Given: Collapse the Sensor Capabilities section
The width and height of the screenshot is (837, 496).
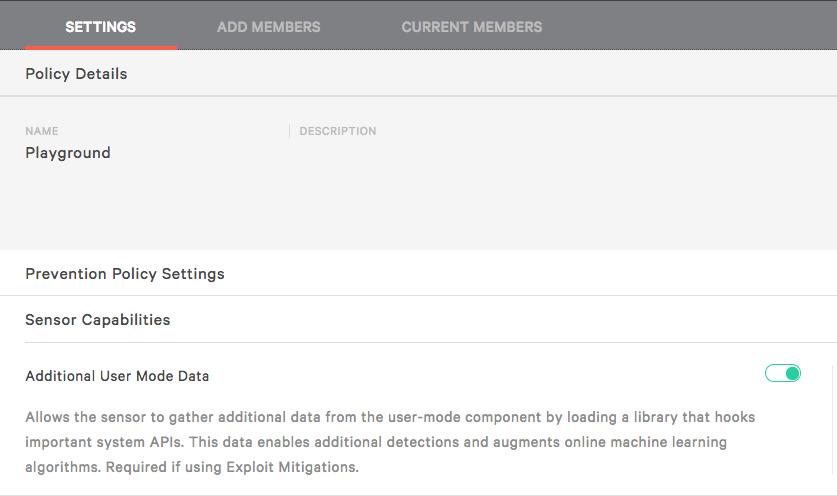Looking at the screenshot, I should [x=98, y=320].
